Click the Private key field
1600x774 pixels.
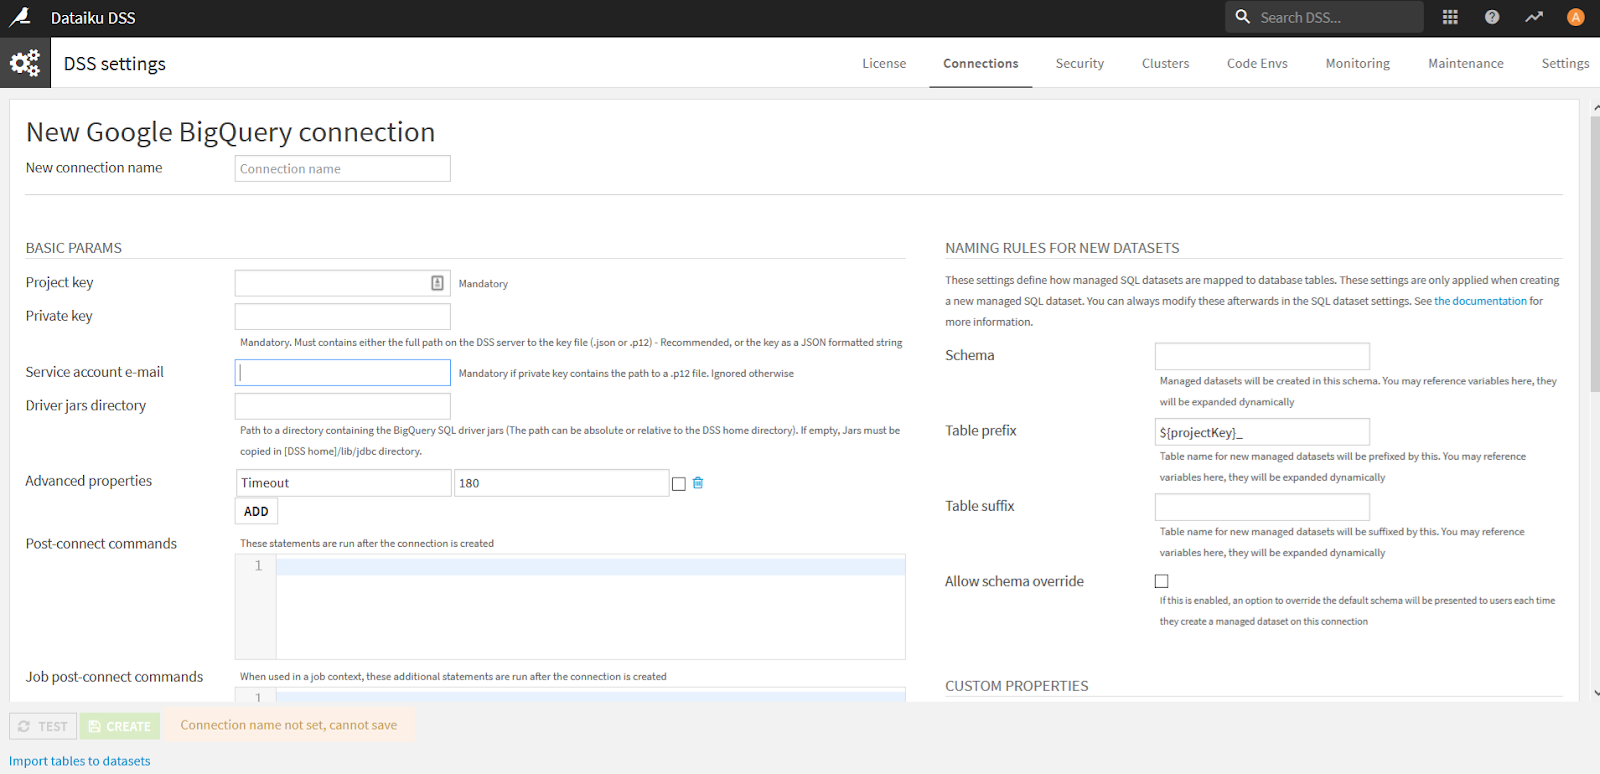click(x=342, y=316)
